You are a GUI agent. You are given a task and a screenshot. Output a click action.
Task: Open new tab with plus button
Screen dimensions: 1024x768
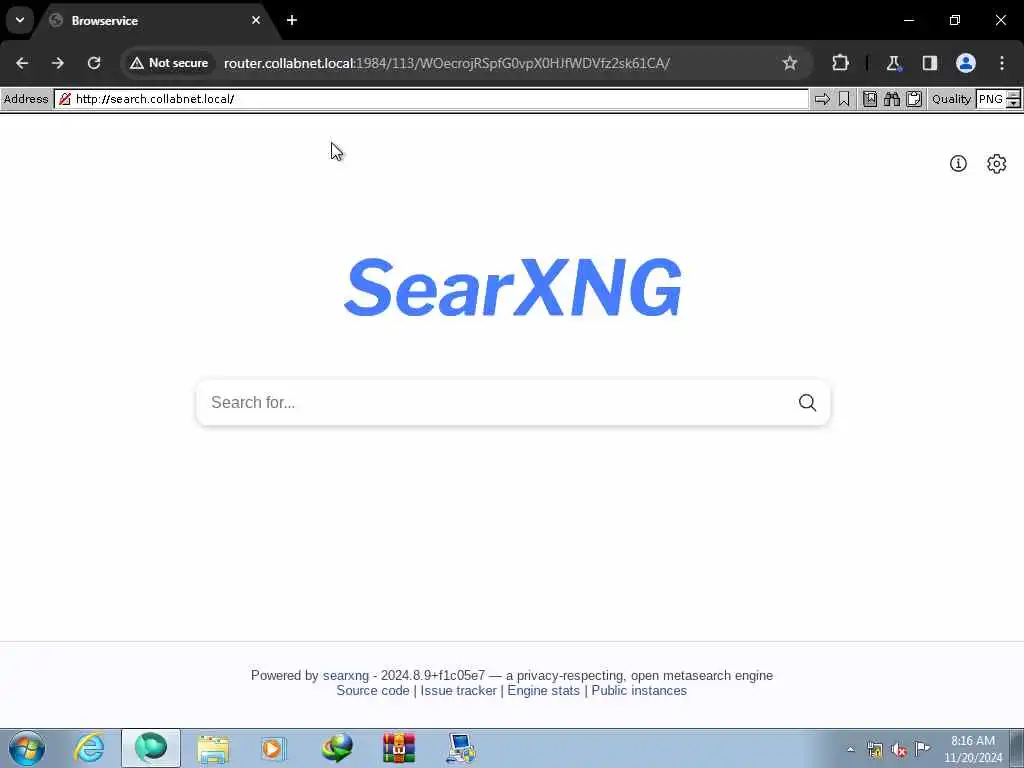[x=292, y=20]
